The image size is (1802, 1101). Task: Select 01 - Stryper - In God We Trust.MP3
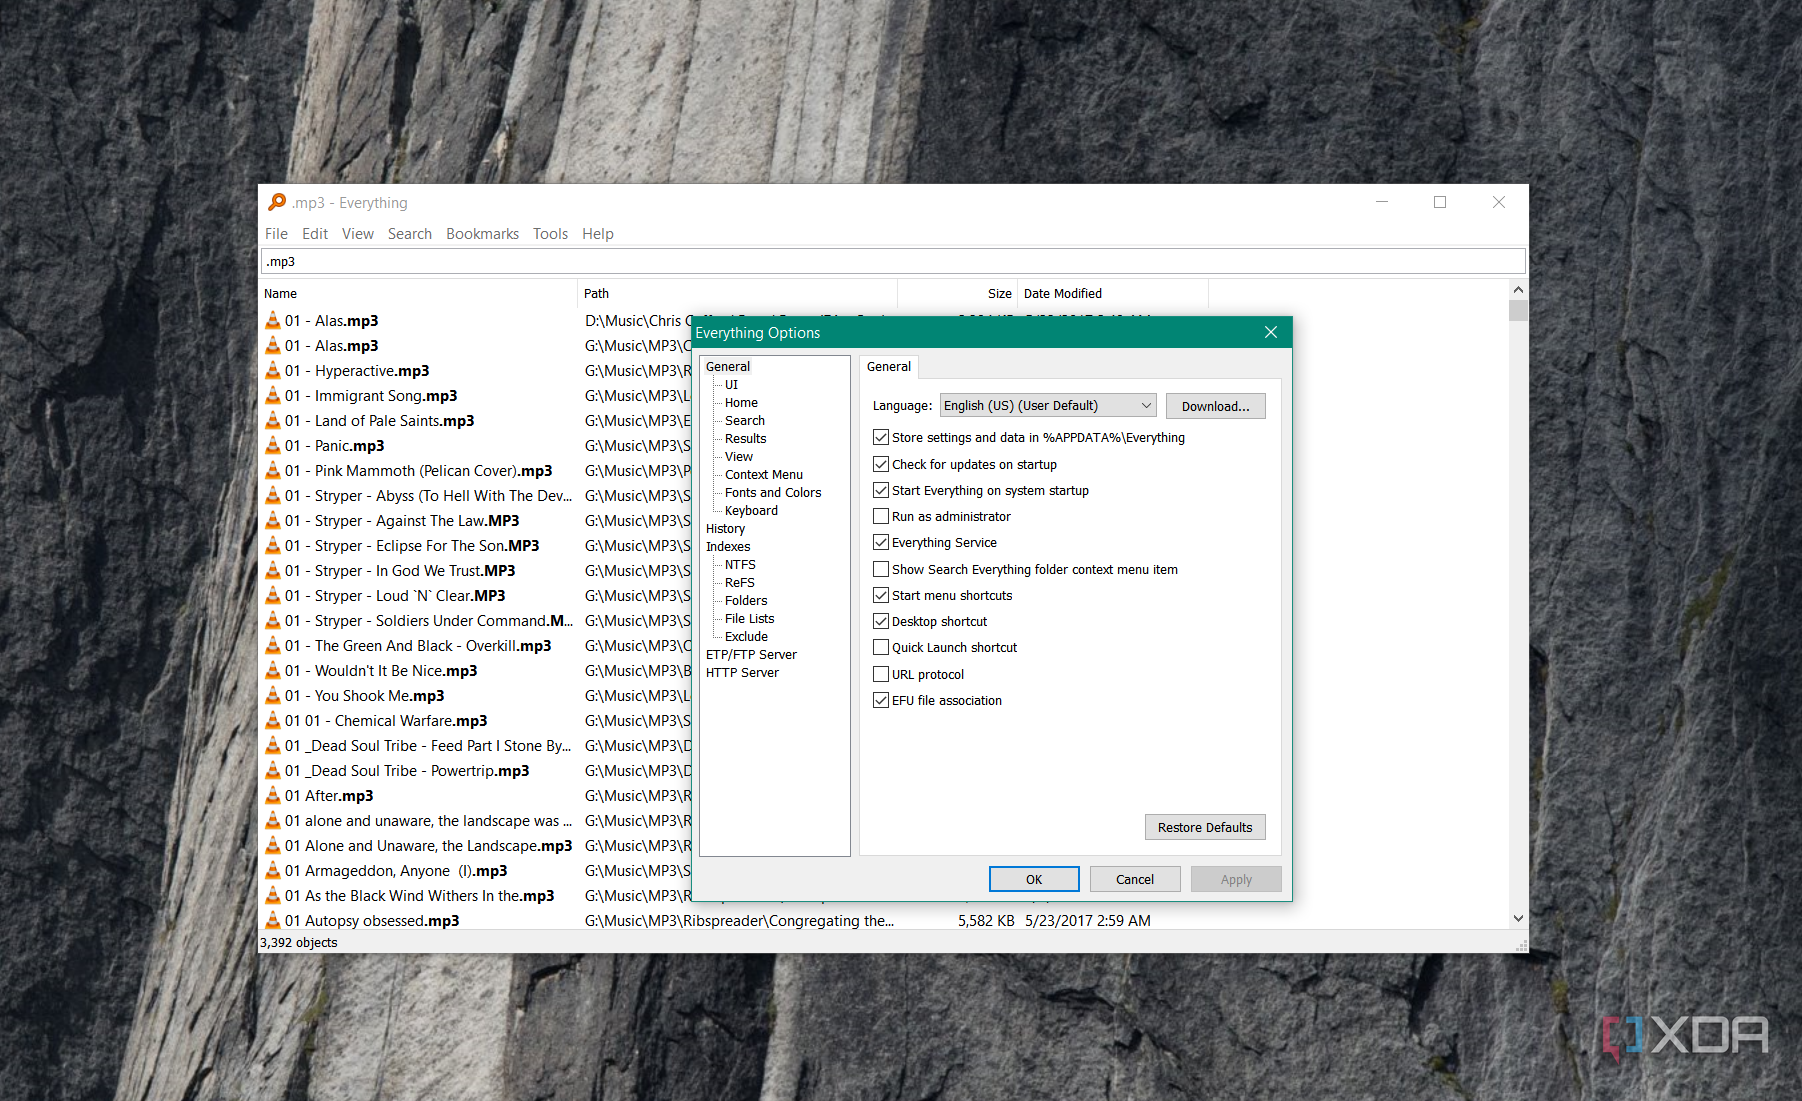(400, 570)
